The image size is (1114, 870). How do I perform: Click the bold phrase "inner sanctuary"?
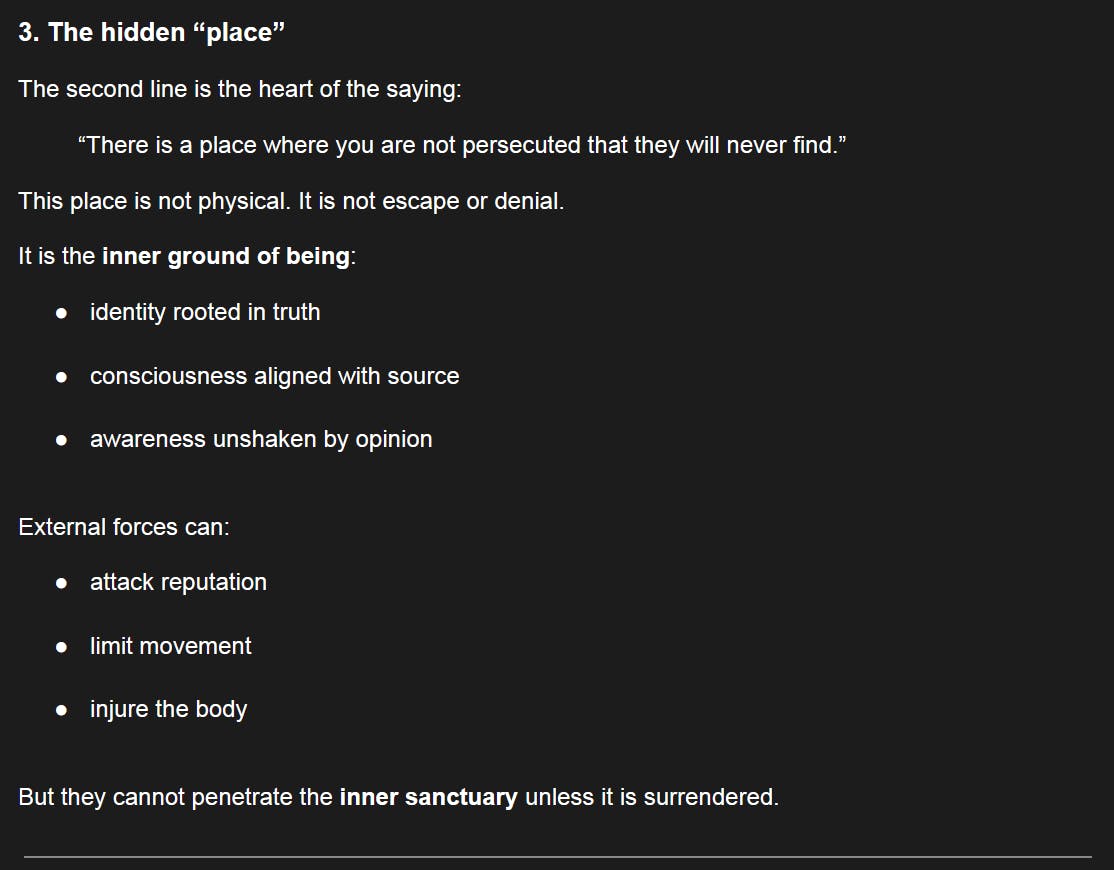coord(429,797)
